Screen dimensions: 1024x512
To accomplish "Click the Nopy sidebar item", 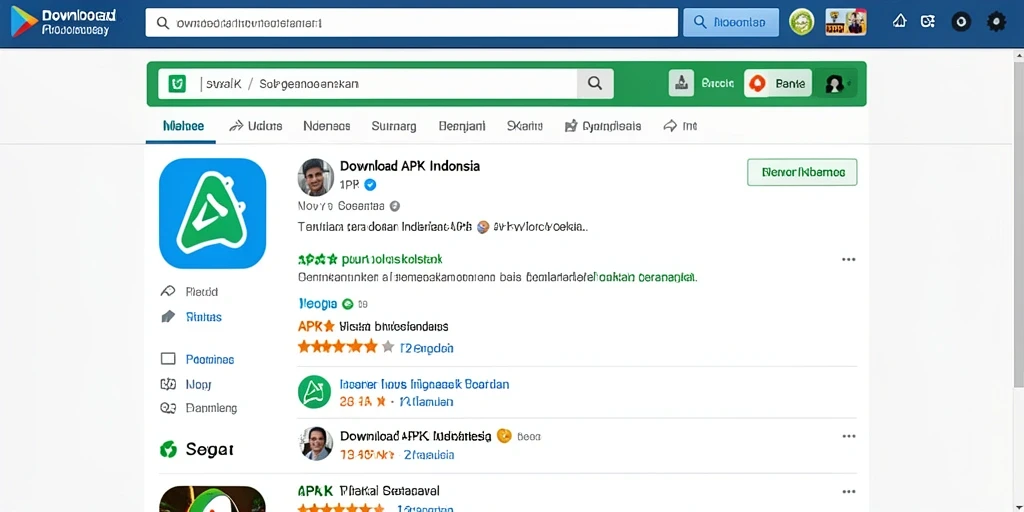I will pyautogui.click(x=186, y=385).
